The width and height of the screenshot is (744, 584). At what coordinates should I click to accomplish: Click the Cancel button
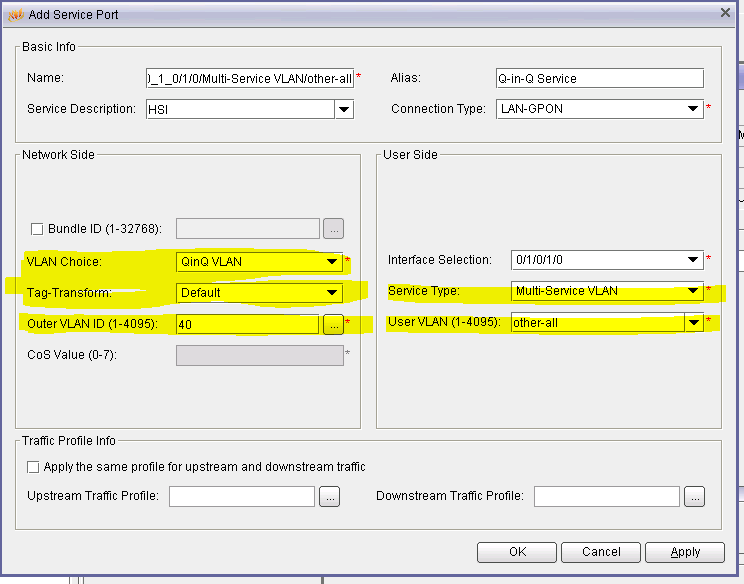pyautogui.click(x=601, y=552)
